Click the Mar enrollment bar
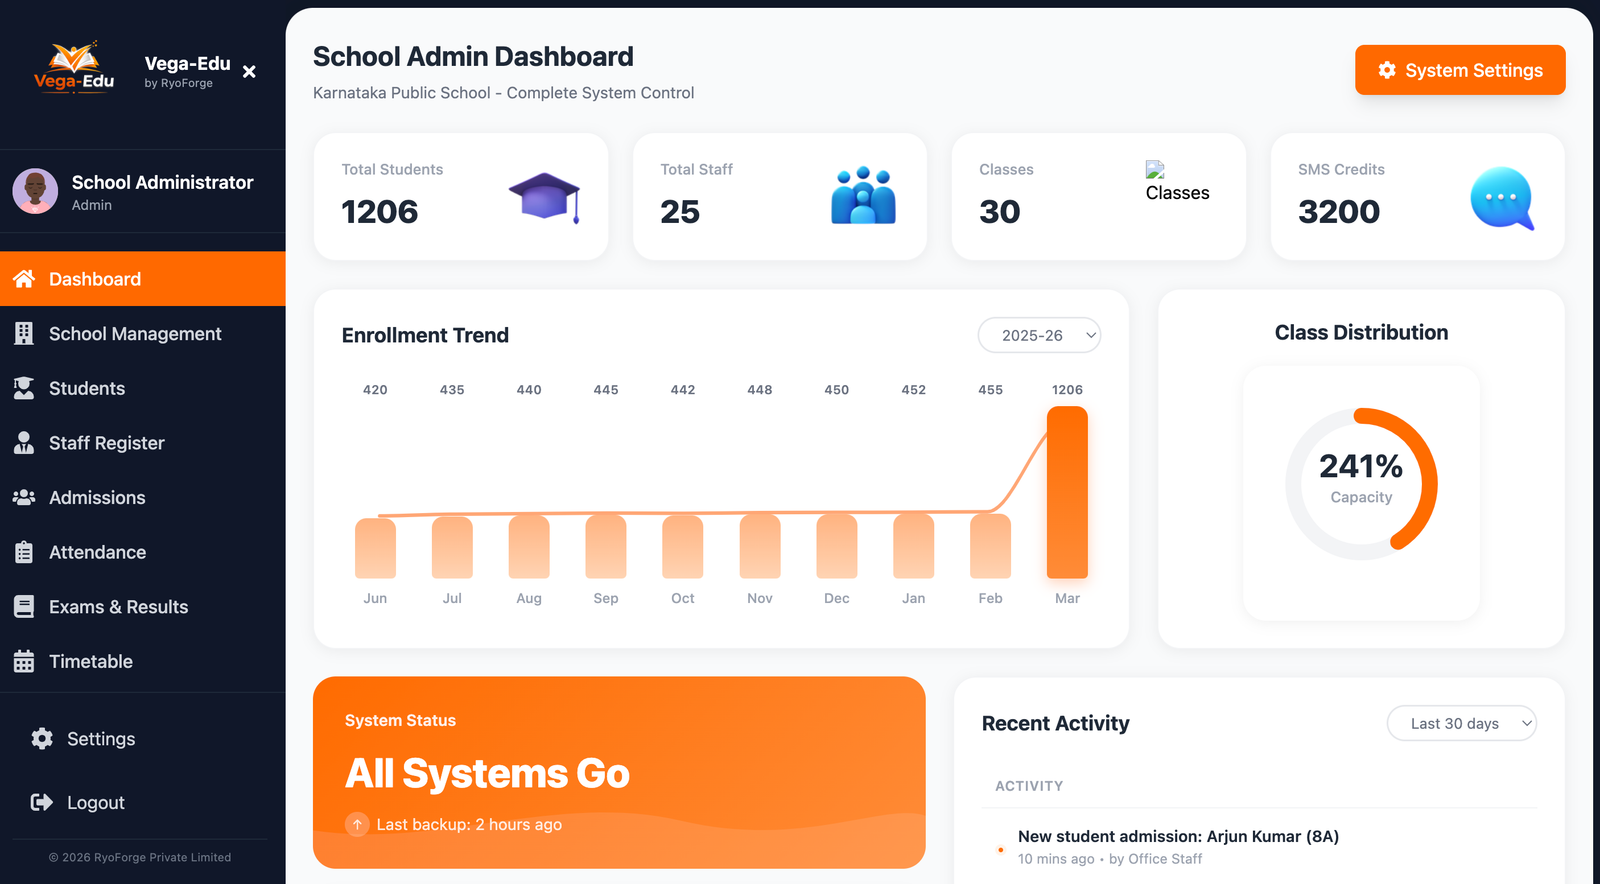1600x884 pixels. point(1067,492)
